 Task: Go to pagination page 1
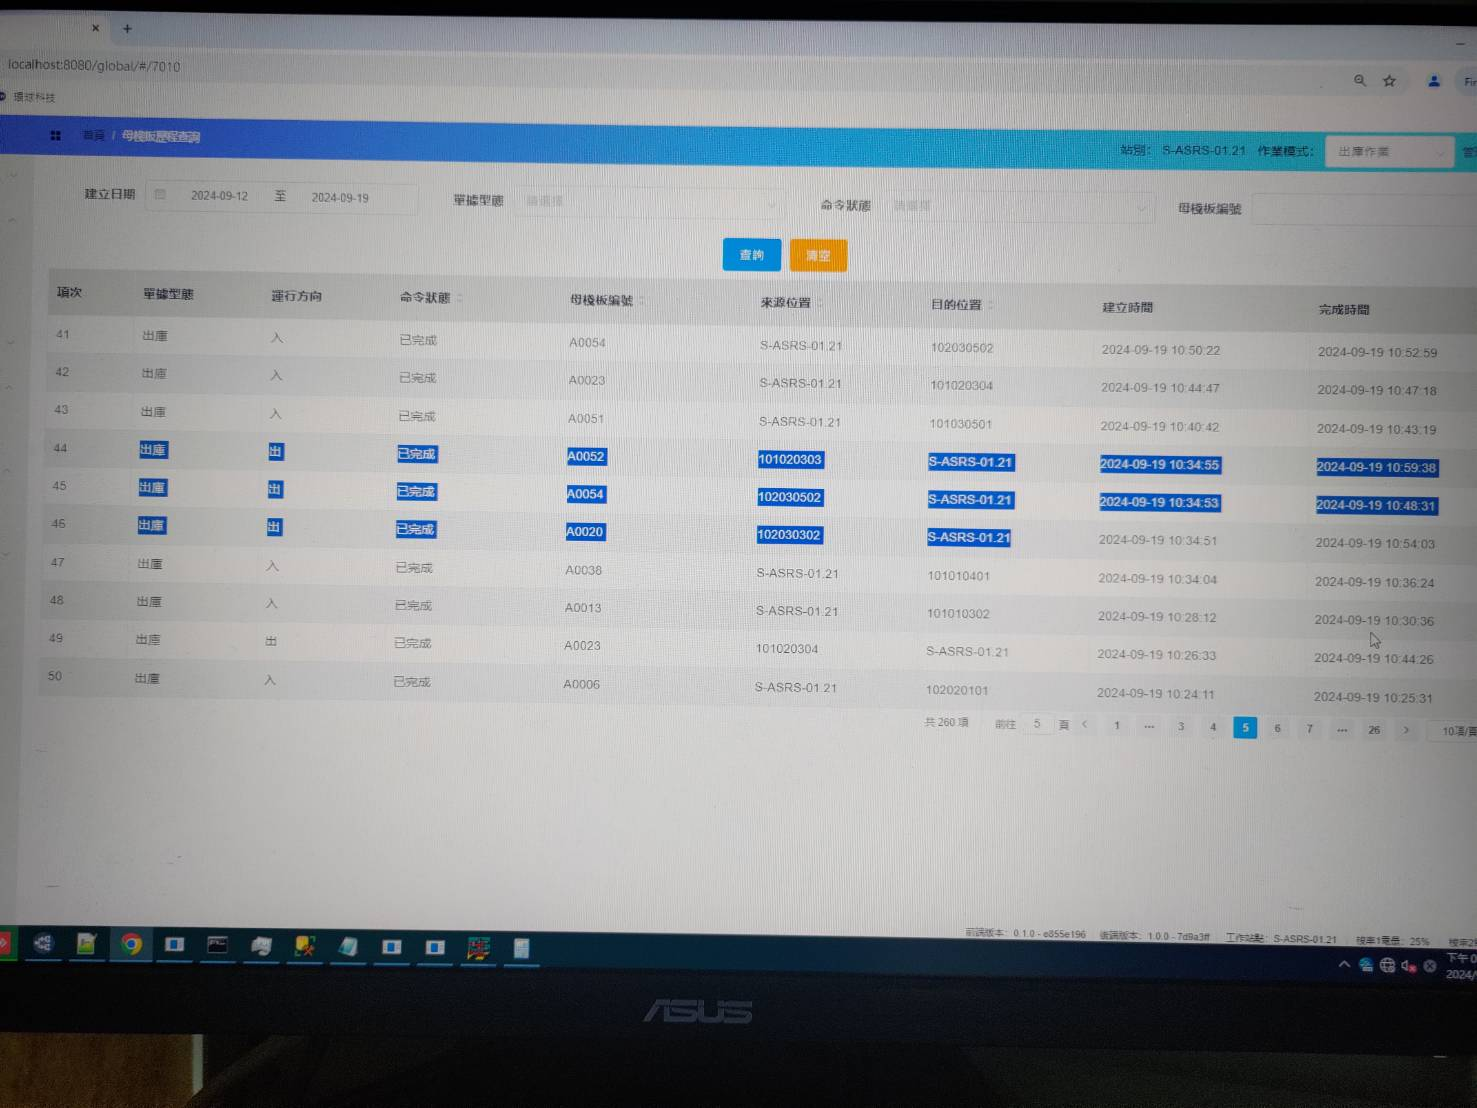[1117, 726]
